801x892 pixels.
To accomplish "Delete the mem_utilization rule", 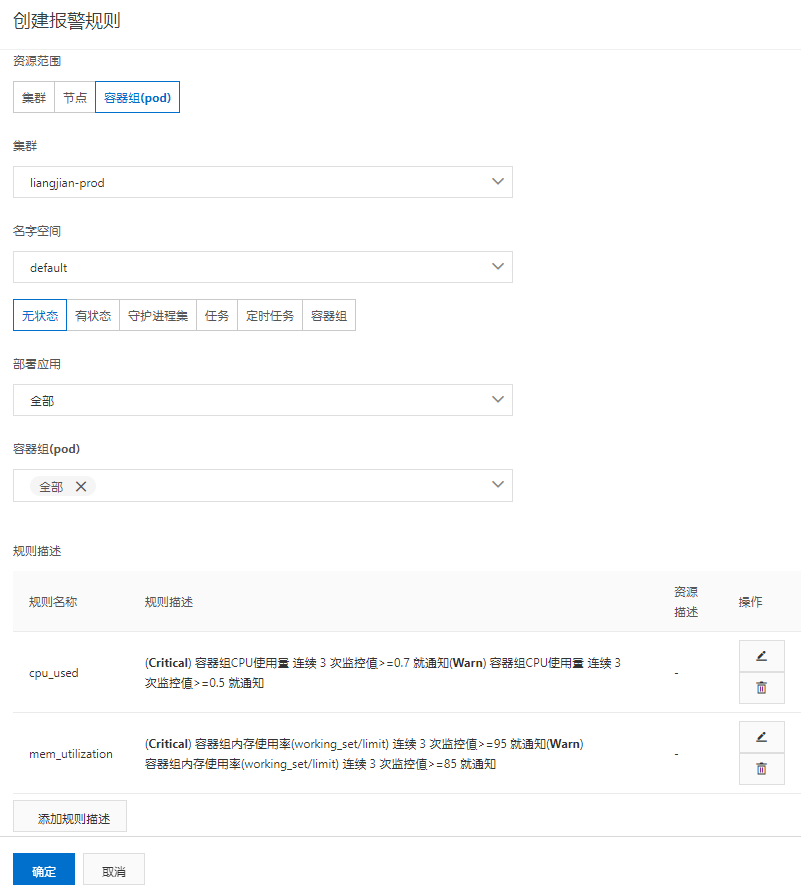I will 761,769.
